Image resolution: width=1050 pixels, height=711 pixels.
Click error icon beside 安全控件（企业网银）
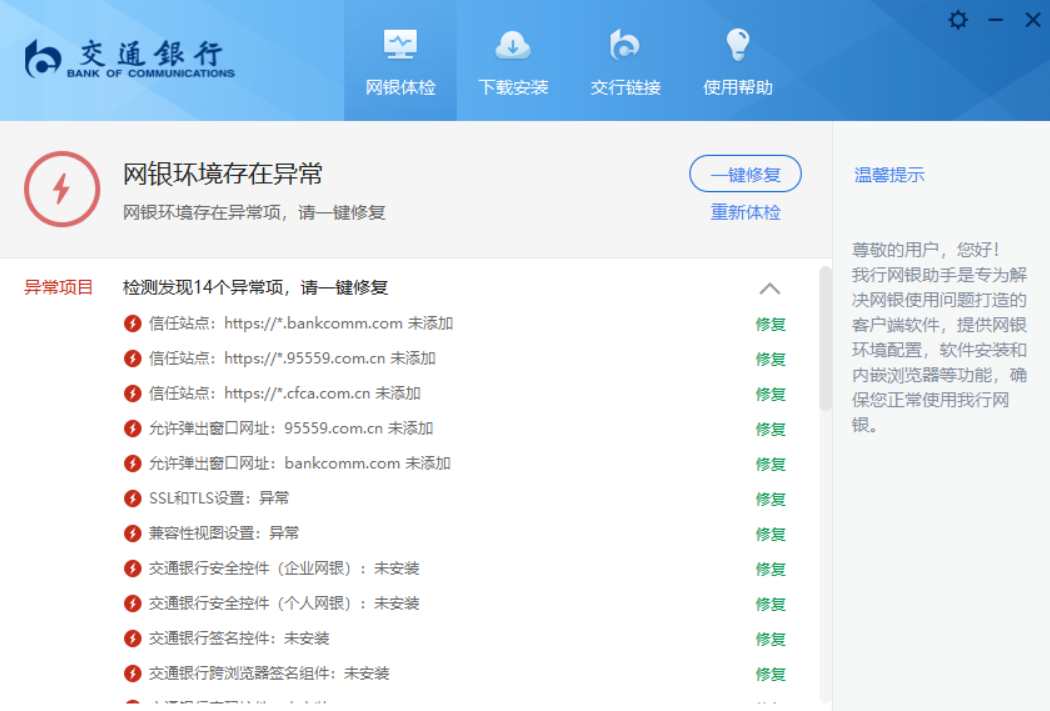(133, 568)
